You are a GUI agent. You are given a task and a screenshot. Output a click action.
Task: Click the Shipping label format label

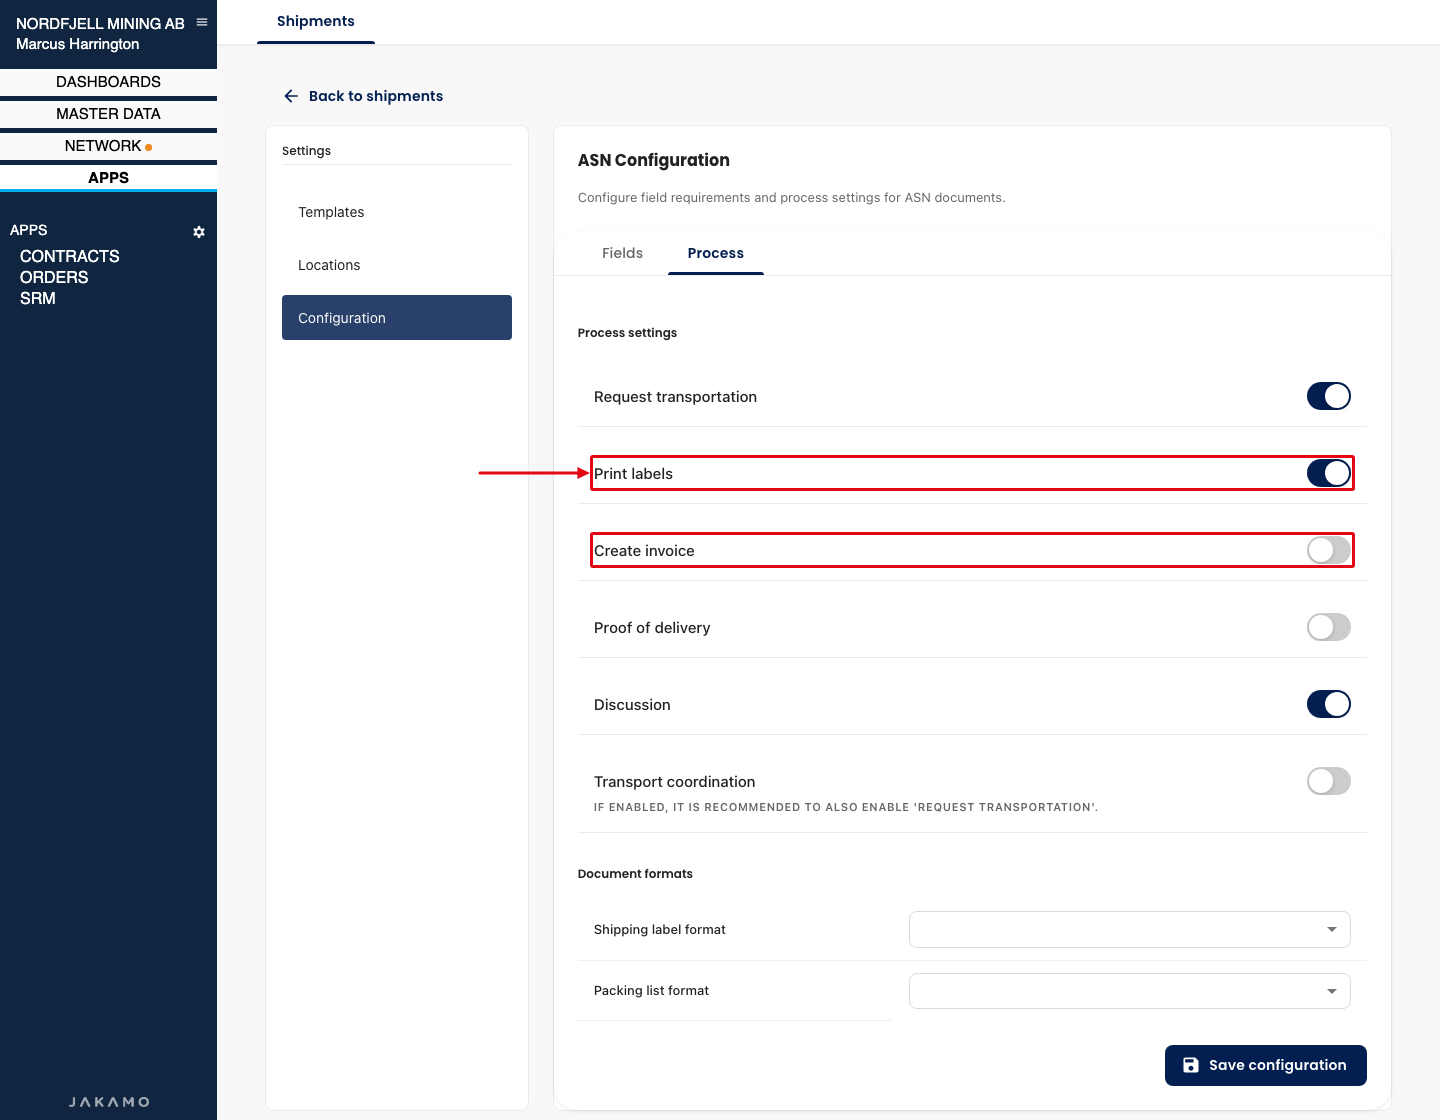pyautogui.click(x=660, y=929)
